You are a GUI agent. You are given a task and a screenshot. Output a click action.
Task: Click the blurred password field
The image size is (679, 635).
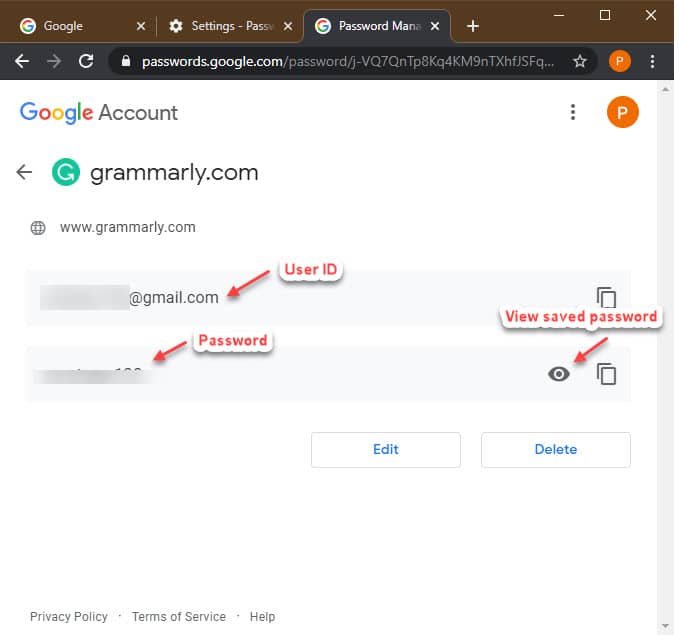pos(328,374)
